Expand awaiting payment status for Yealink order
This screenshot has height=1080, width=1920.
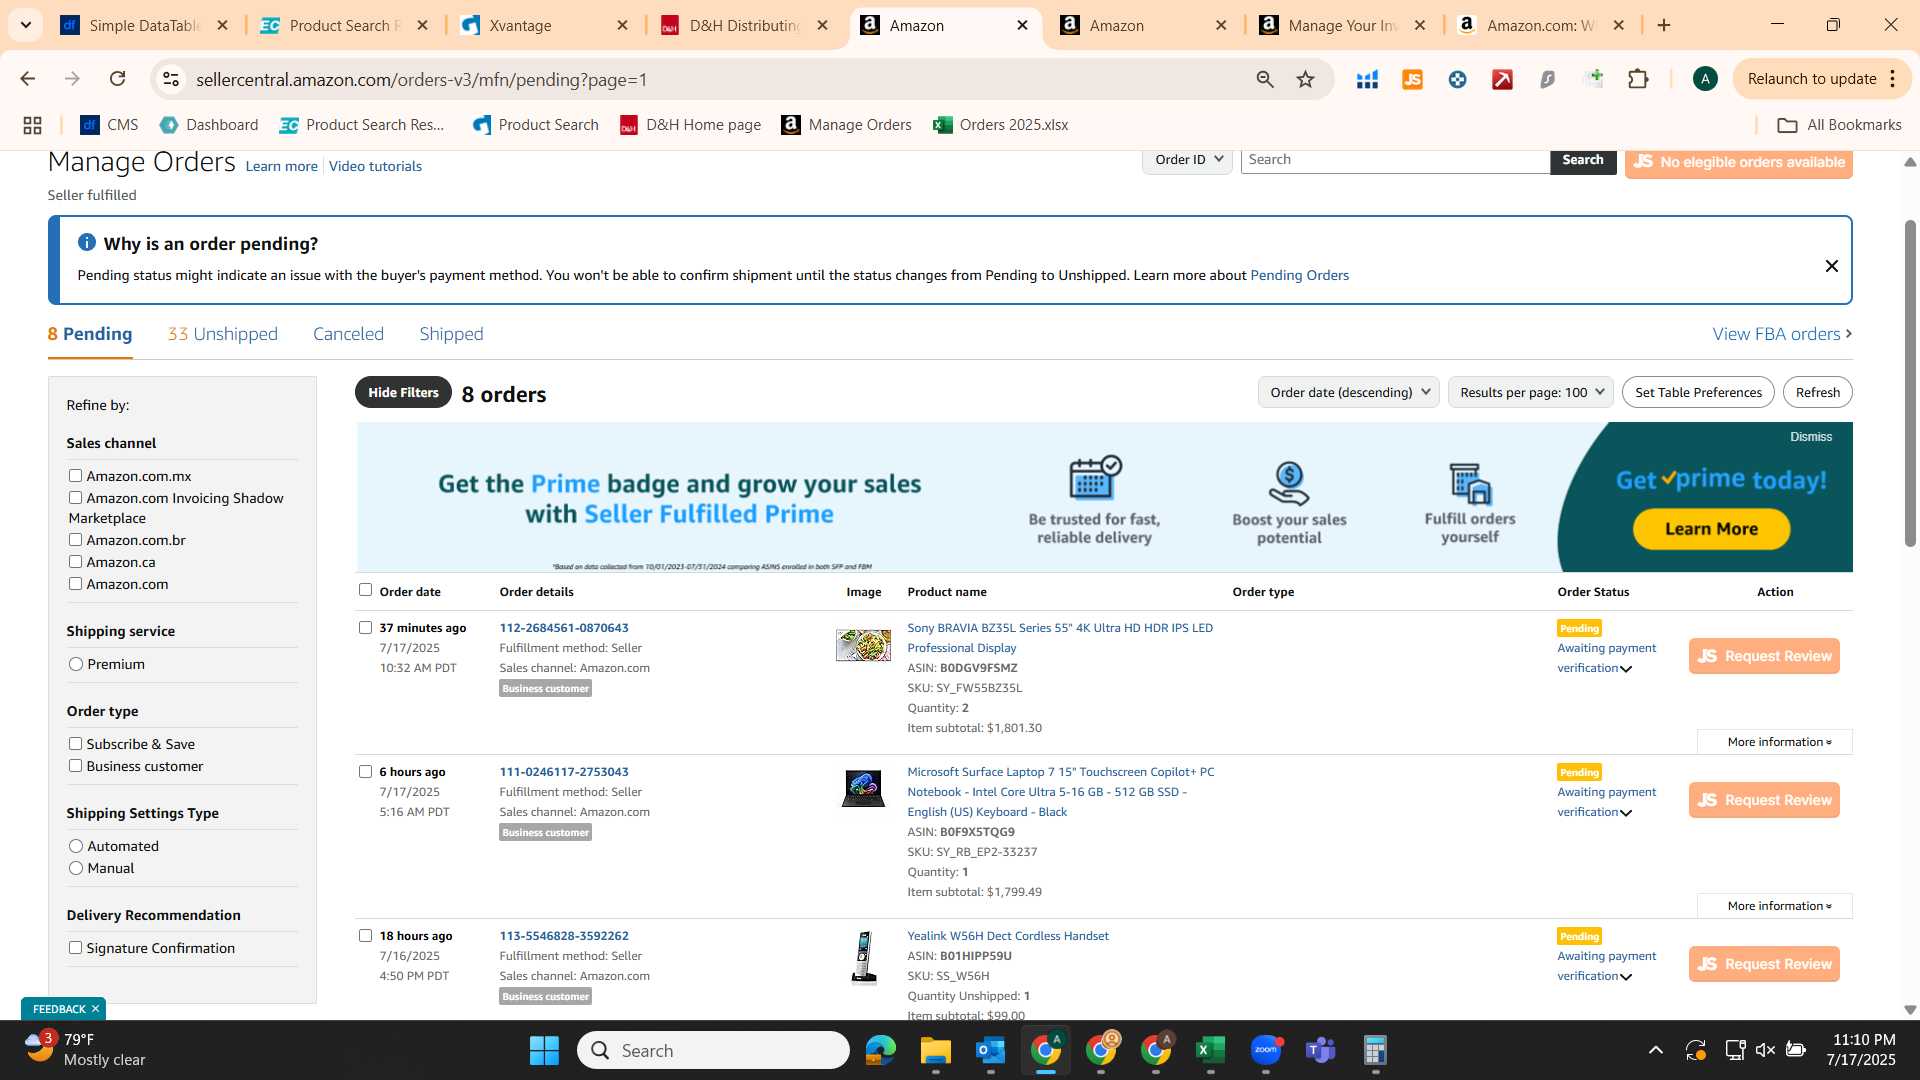click(1626, 977)
